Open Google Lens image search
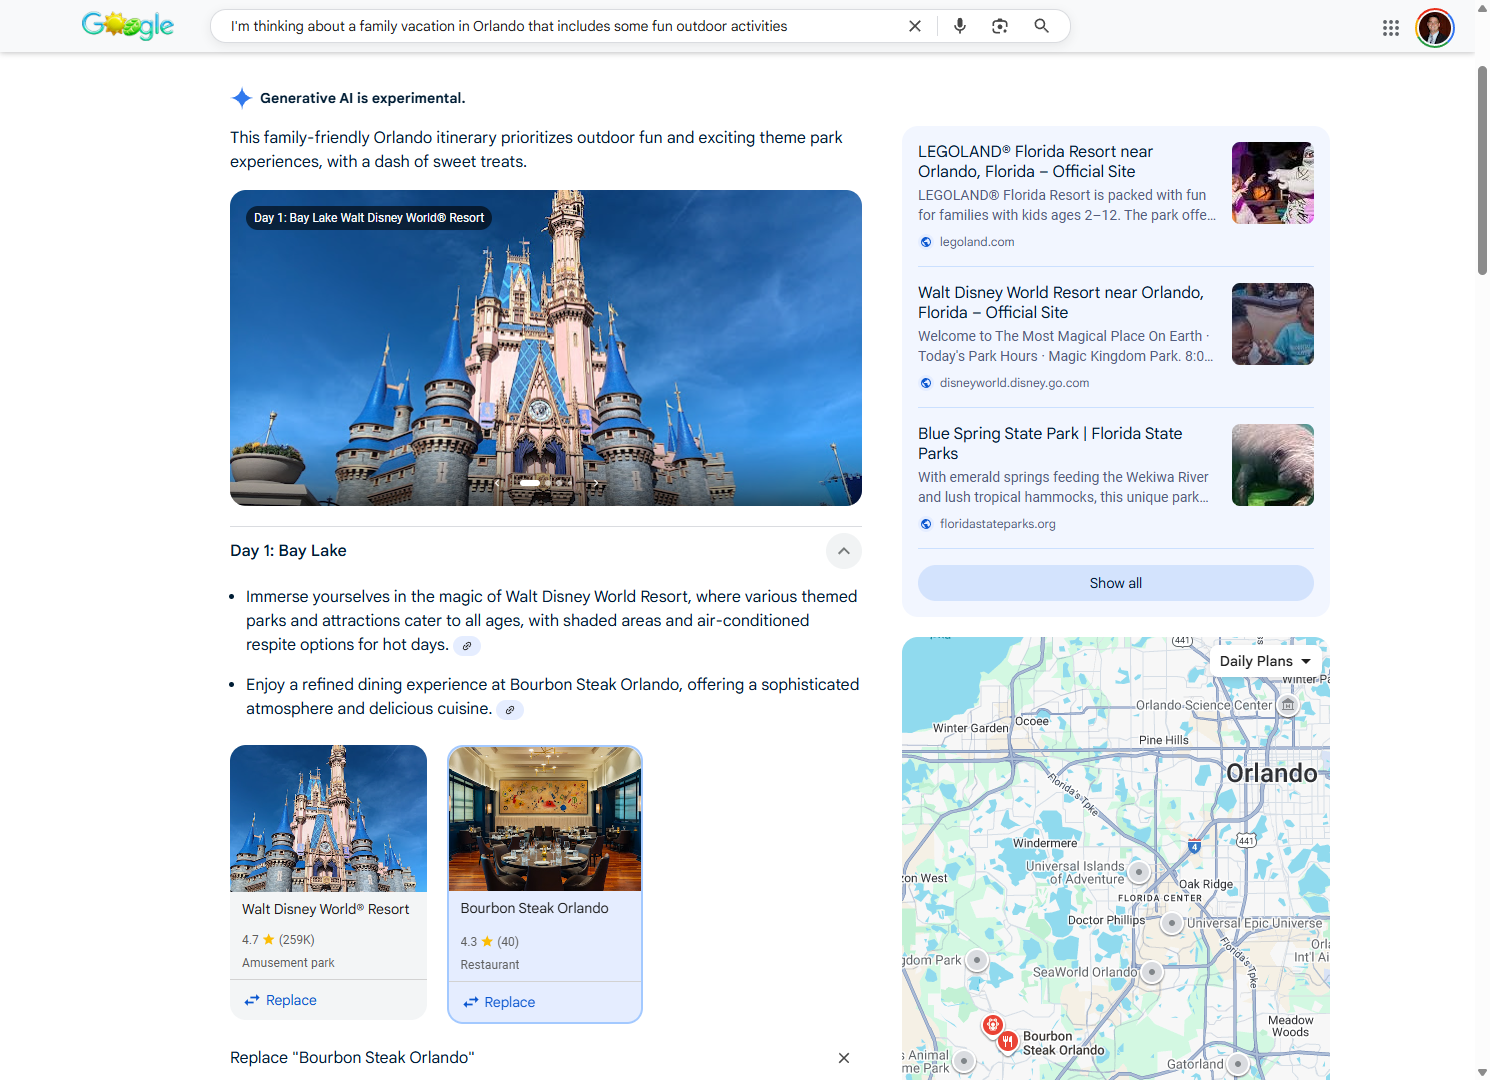The image size is (1490, 1080). tap(999, 25)
